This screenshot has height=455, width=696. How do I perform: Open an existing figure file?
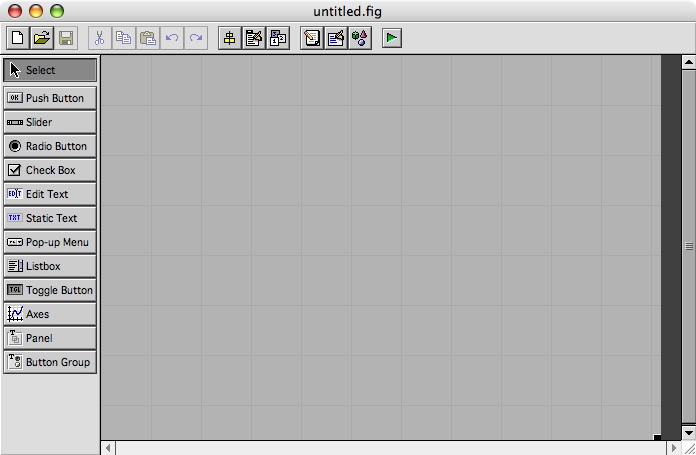click(42, 38)
